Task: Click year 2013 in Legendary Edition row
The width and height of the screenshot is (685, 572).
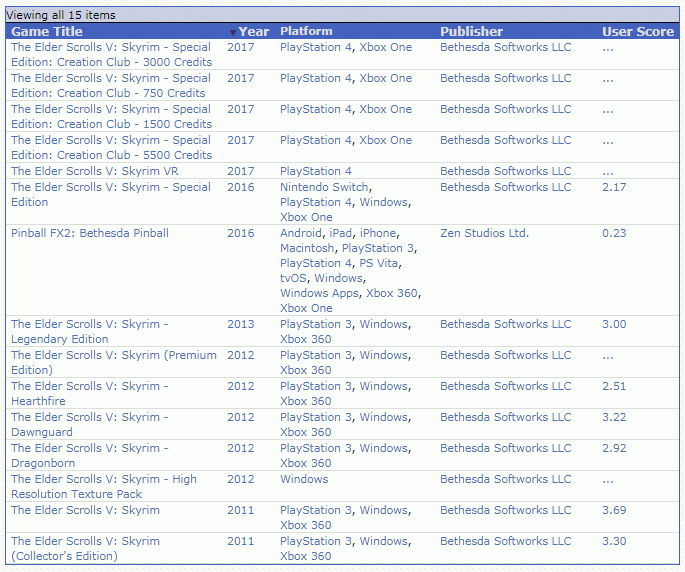Action: [x=241, y=324]
